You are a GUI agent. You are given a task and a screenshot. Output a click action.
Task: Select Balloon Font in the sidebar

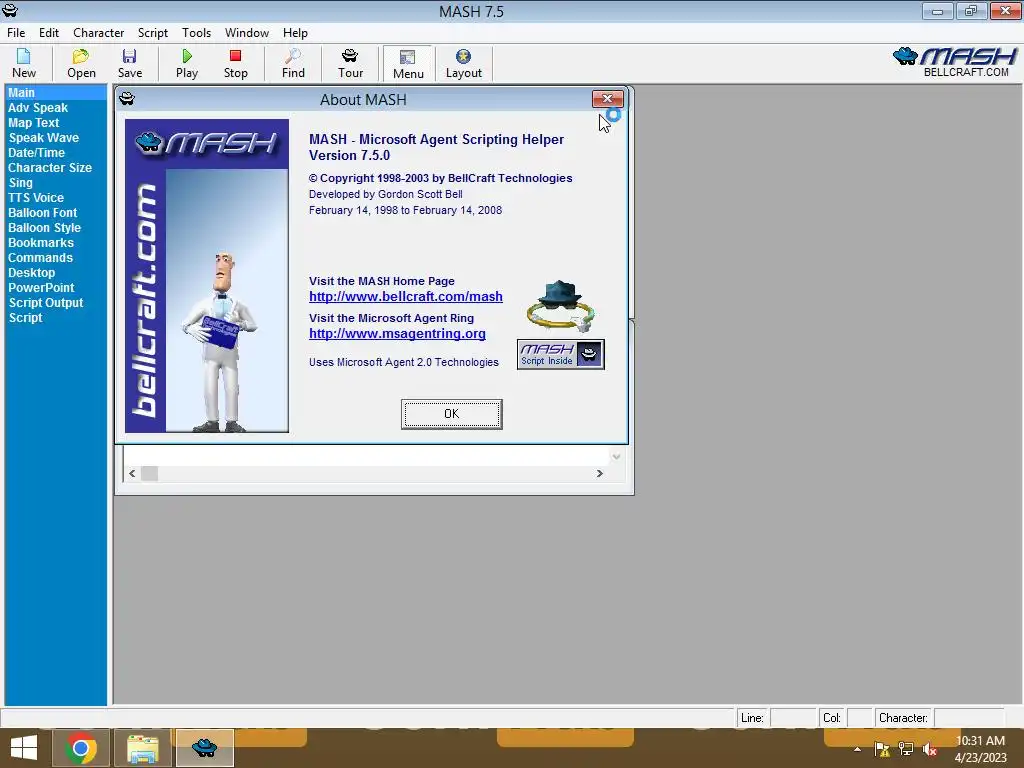[56, 213]
